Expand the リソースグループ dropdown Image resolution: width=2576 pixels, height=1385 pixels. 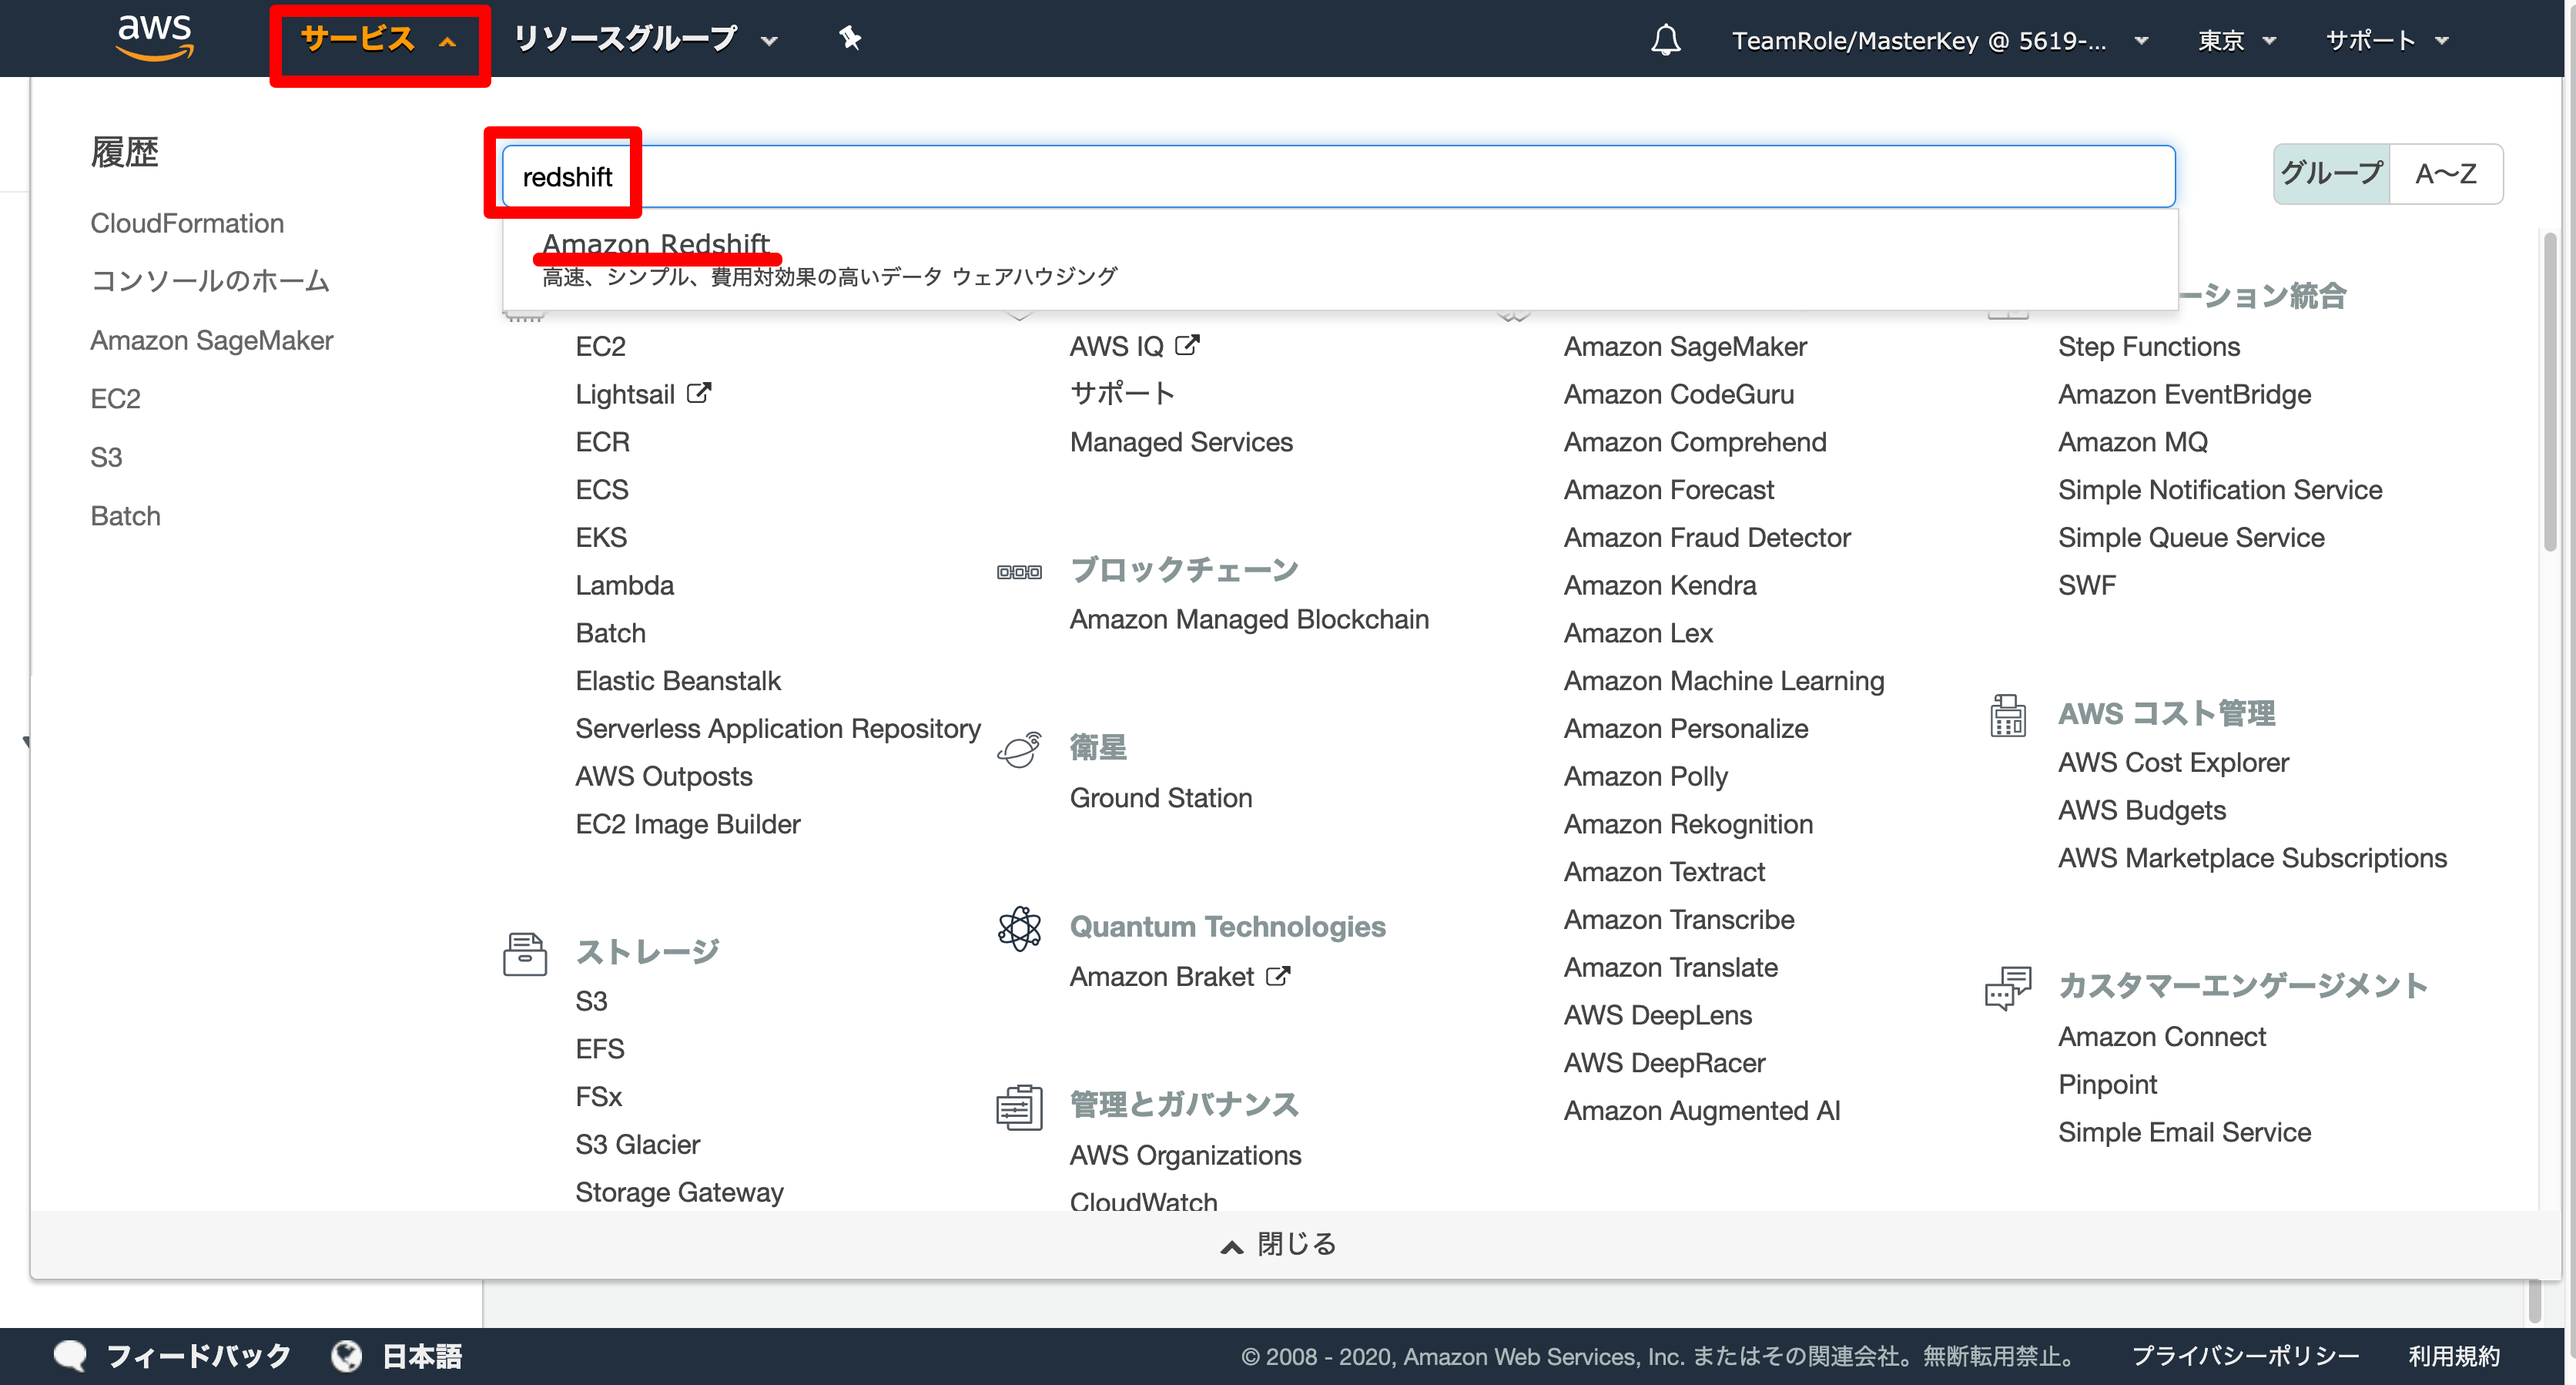click(x=645, y=39)
